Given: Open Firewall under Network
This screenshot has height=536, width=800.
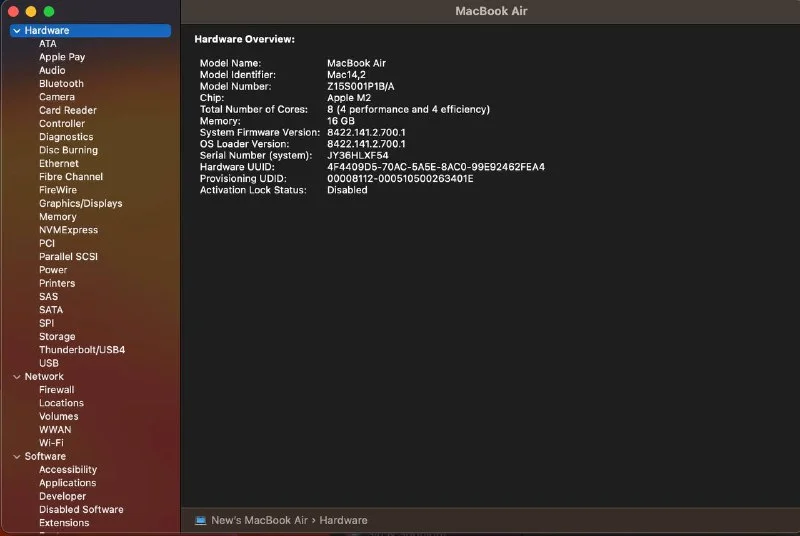Looking at the screenshot, I should click(56, 390).
